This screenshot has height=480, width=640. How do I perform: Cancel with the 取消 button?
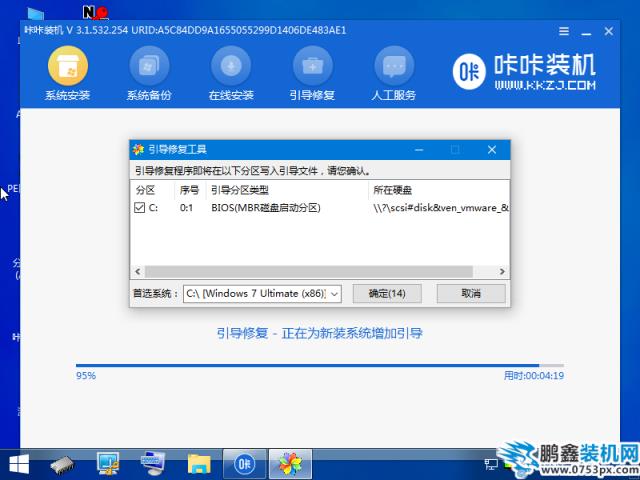[471, 293]
